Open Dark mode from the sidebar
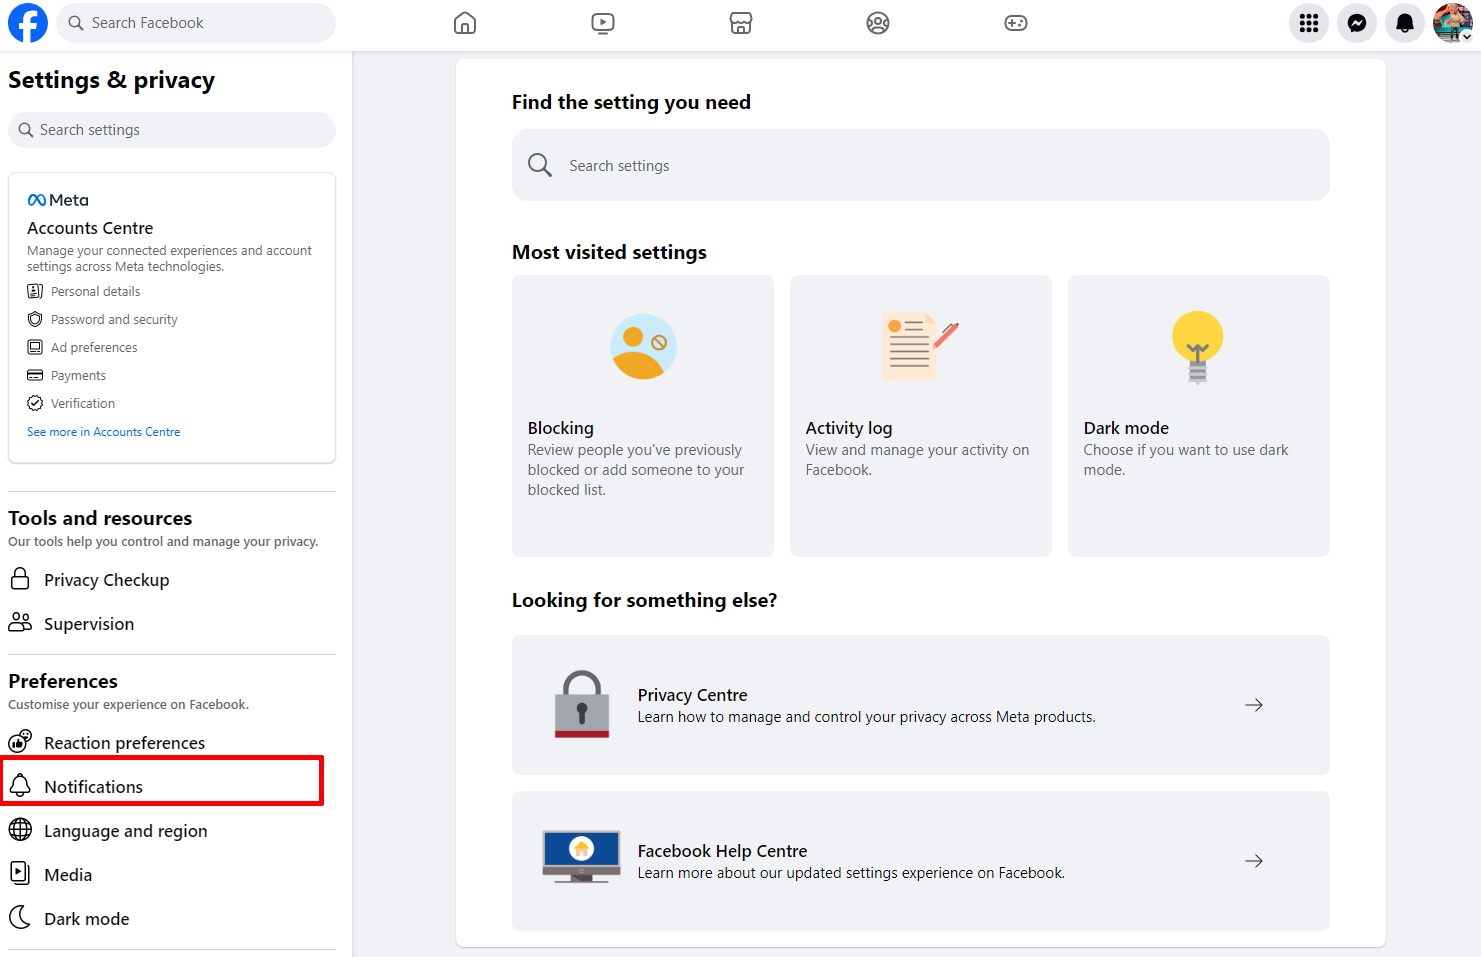Image resolution: width=1481 pixels, height=957 pixels. pyautogui.click(x=86, y=919)
